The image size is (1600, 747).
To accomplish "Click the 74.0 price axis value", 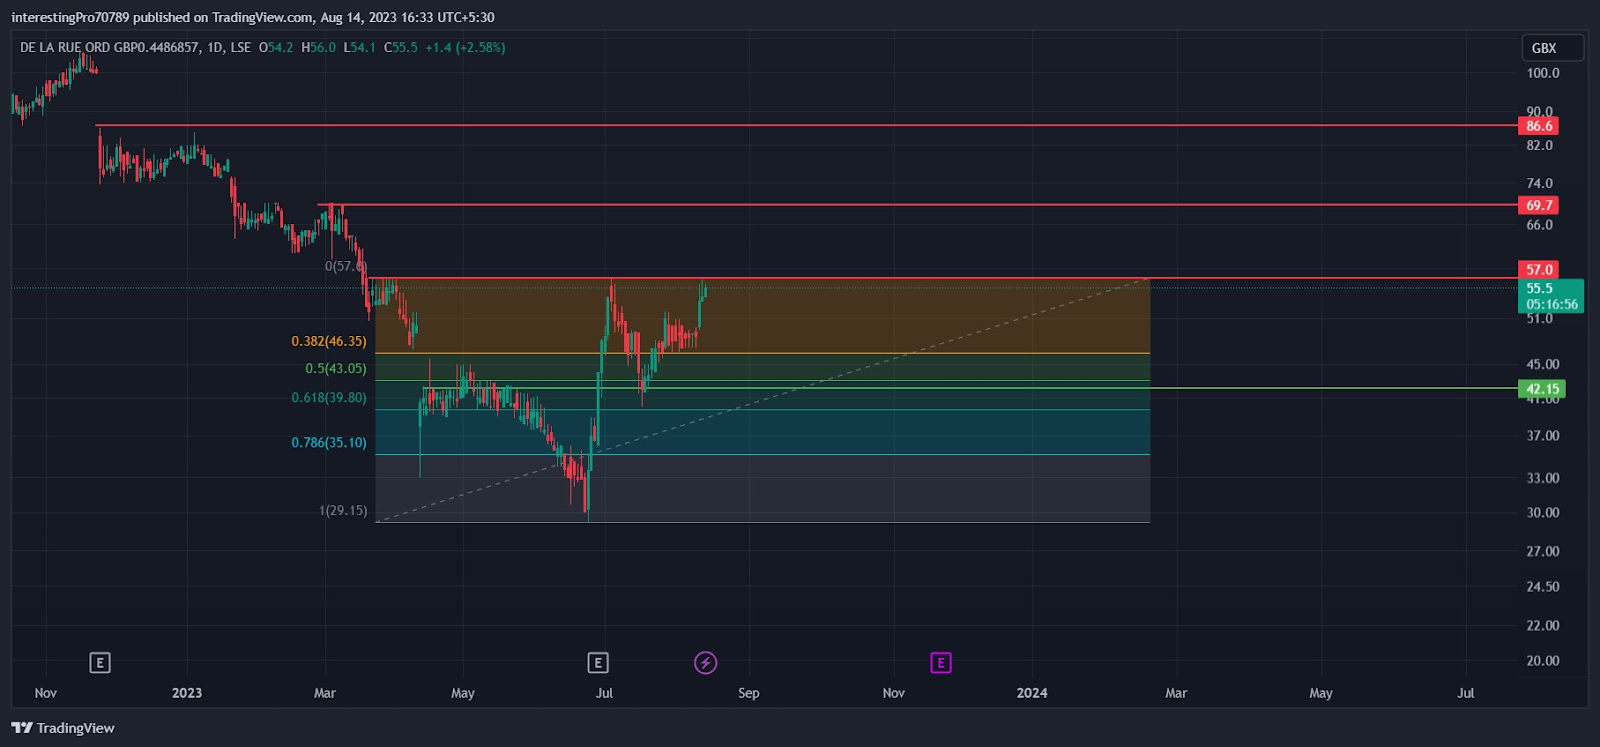I will 1539,183.
